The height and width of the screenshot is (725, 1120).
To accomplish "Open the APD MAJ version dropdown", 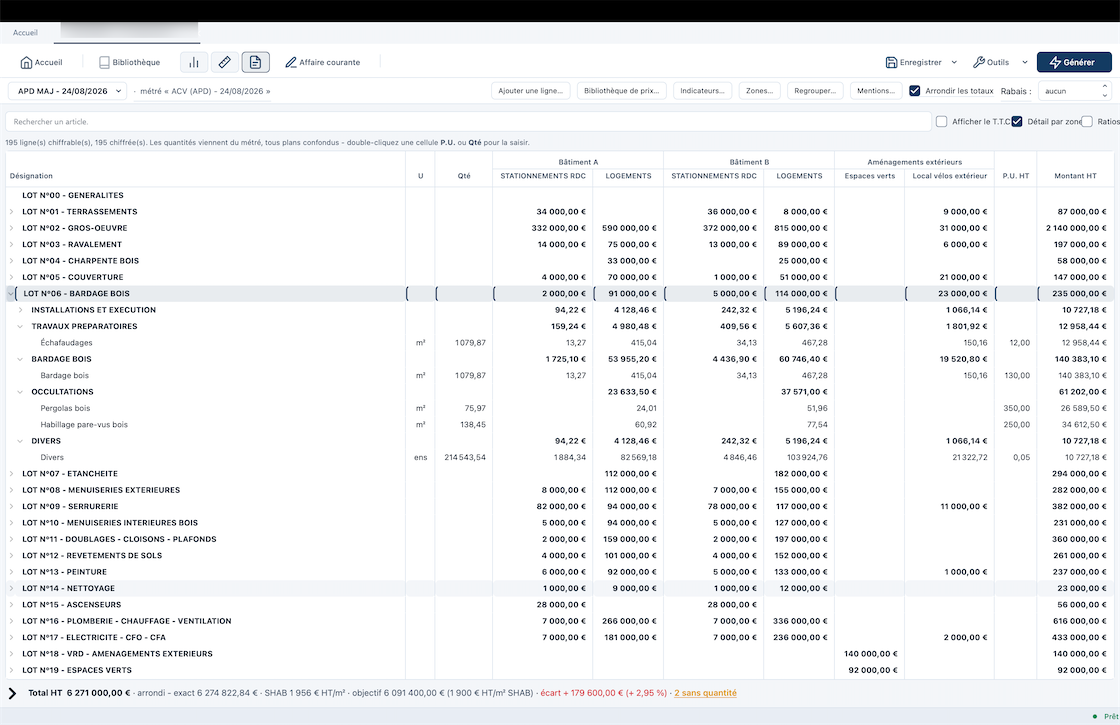I will [x=68, y=91].
